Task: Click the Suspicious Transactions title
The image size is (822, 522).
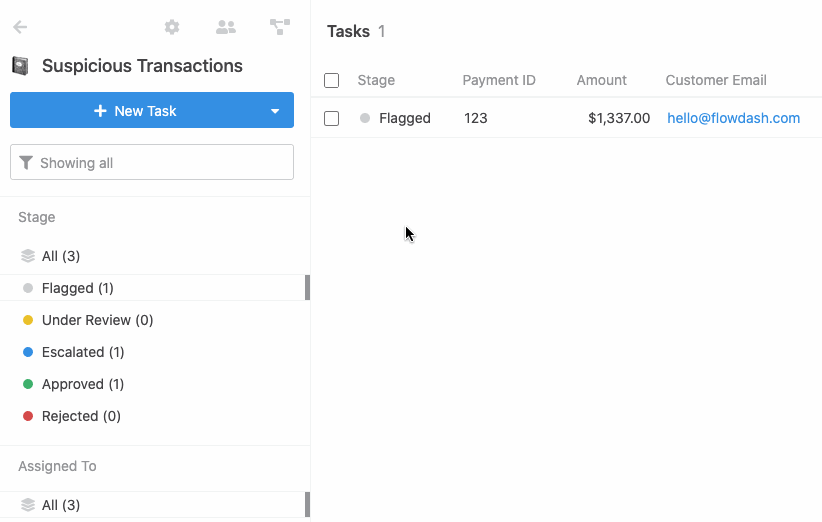Action: (142, 66)
